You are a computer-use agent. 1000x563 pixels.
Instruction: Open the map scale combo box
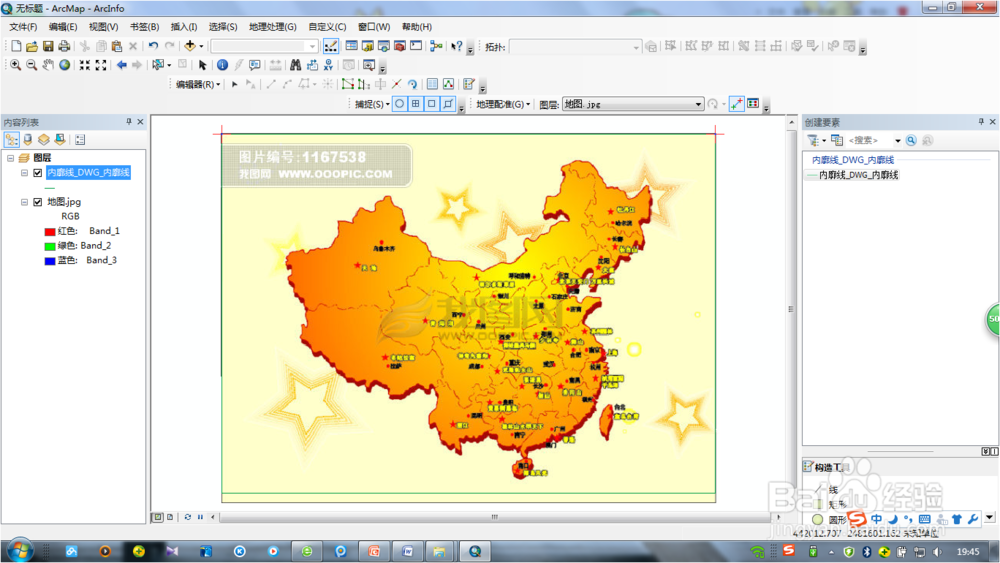point(265,46)
